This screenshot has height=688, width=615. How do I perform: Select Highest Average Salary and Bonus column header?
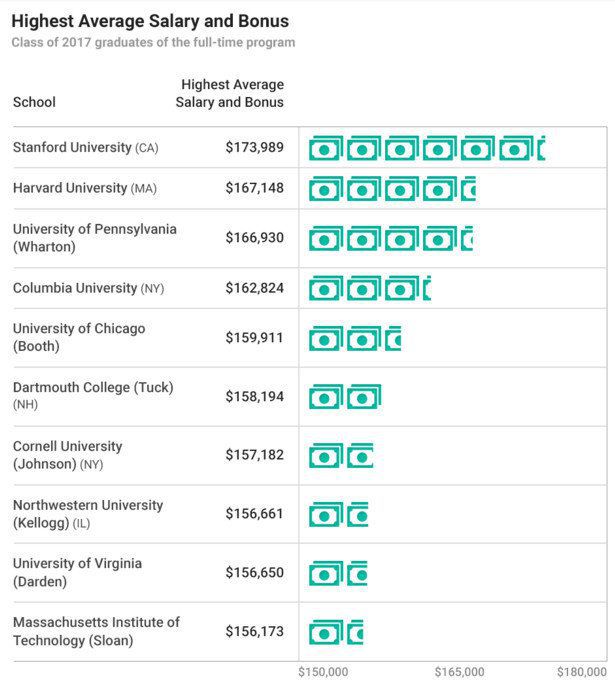[x=230, y=93]
